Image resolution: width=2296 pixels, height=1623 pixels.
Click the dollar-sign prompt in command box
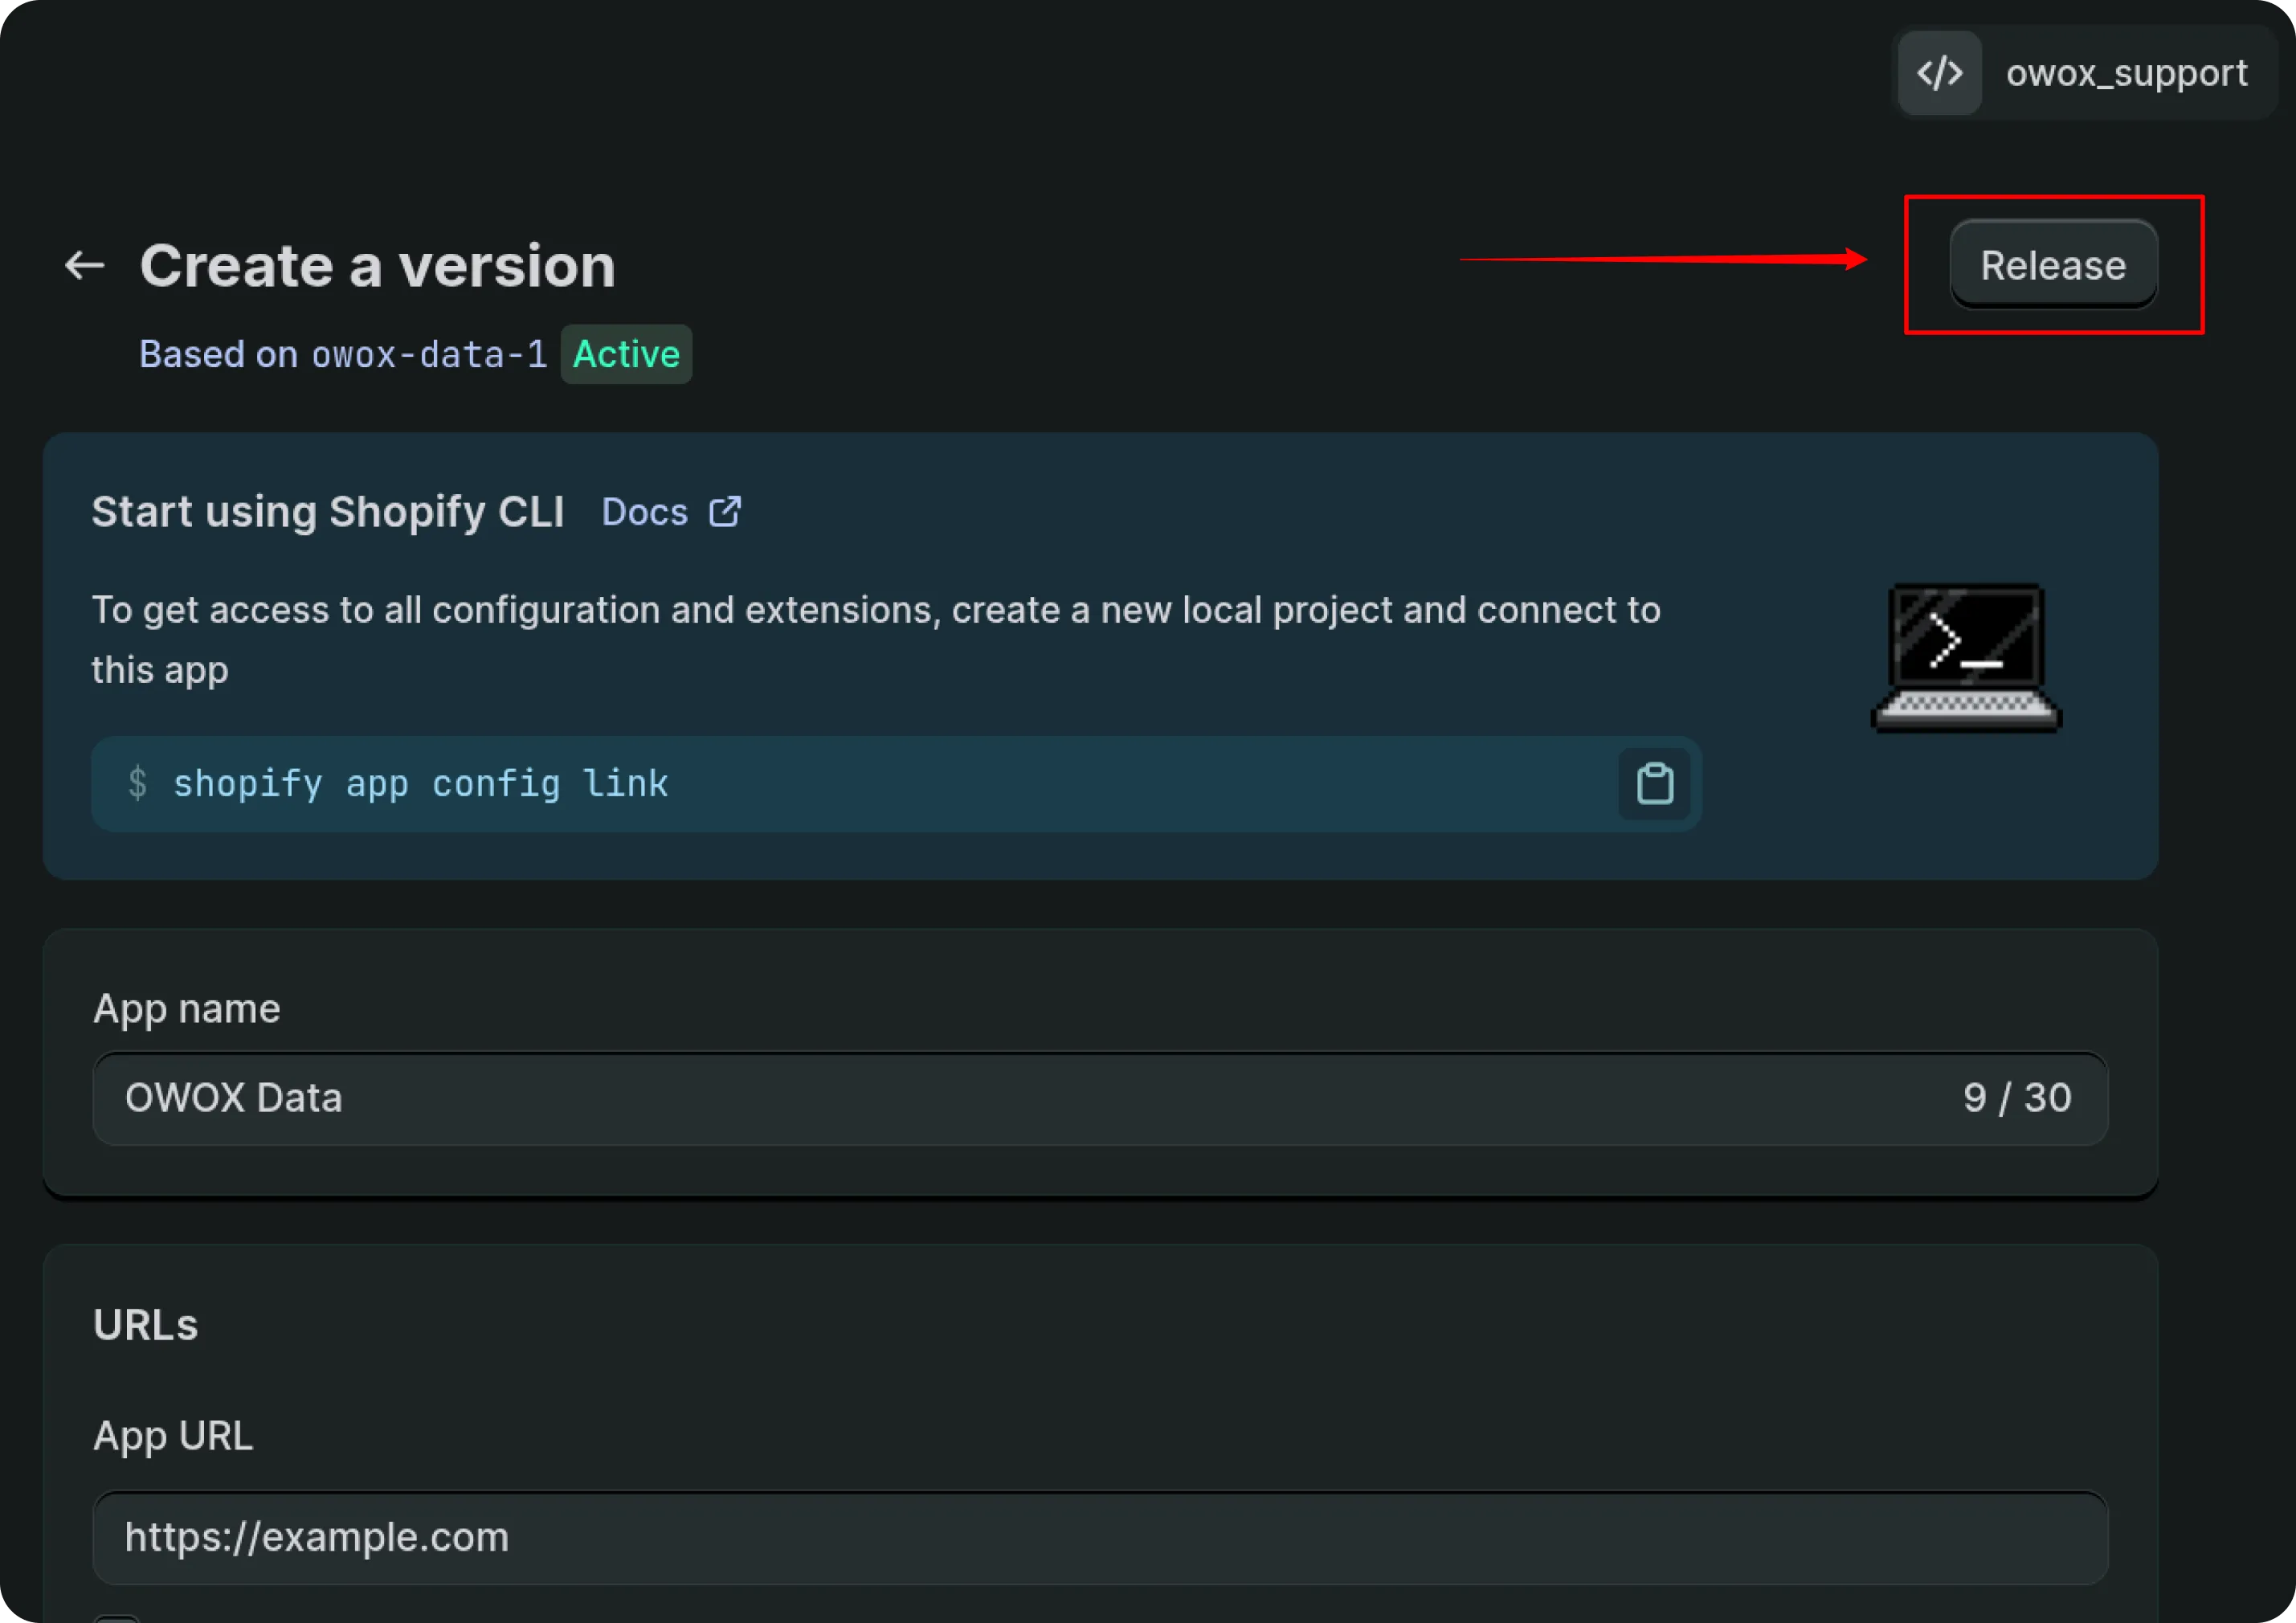tap(139, 784)
